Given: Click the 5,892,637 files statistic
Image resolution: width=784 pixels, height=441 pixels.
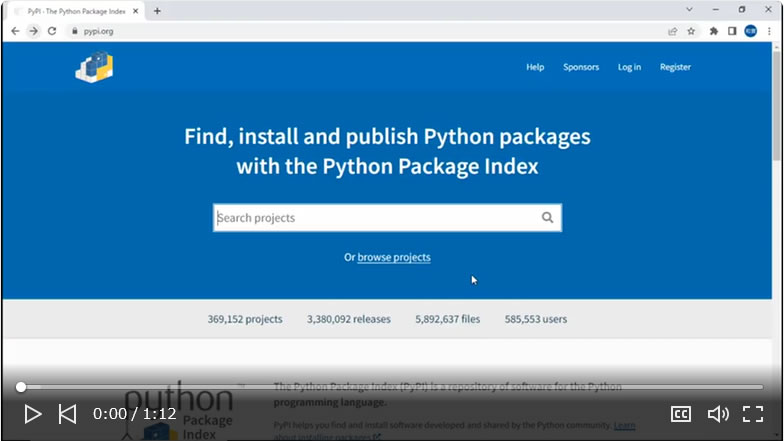Looking at the screenshot, I should pos(448,319).
